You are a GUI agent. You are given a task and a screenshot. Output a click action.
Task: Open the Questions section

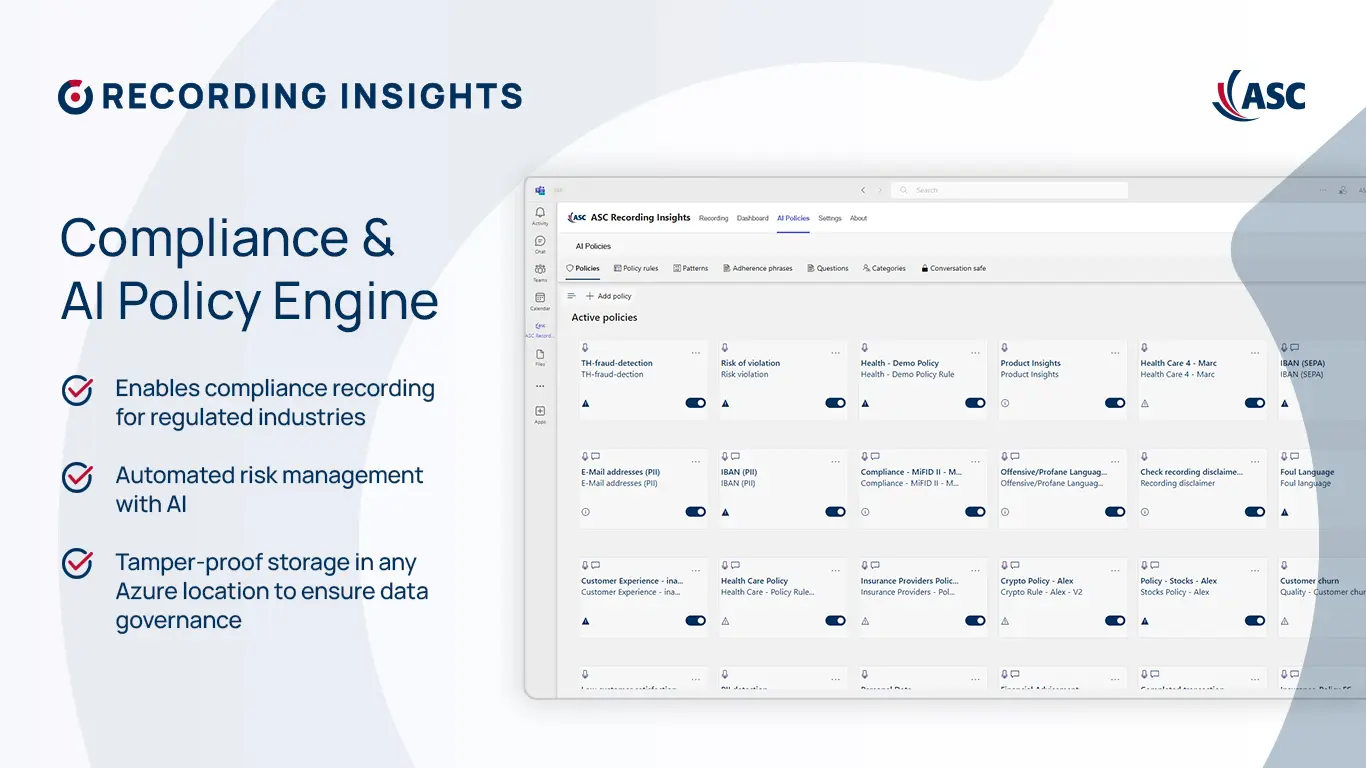[x=828, y=268]
